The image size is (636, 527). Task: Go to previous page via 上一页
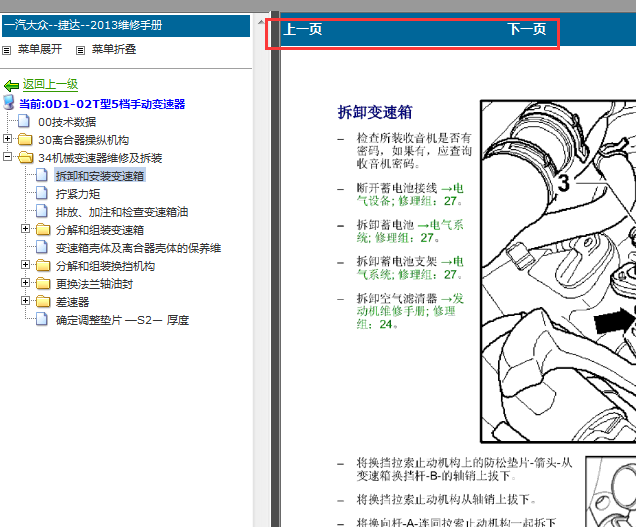tap(303, 29)
